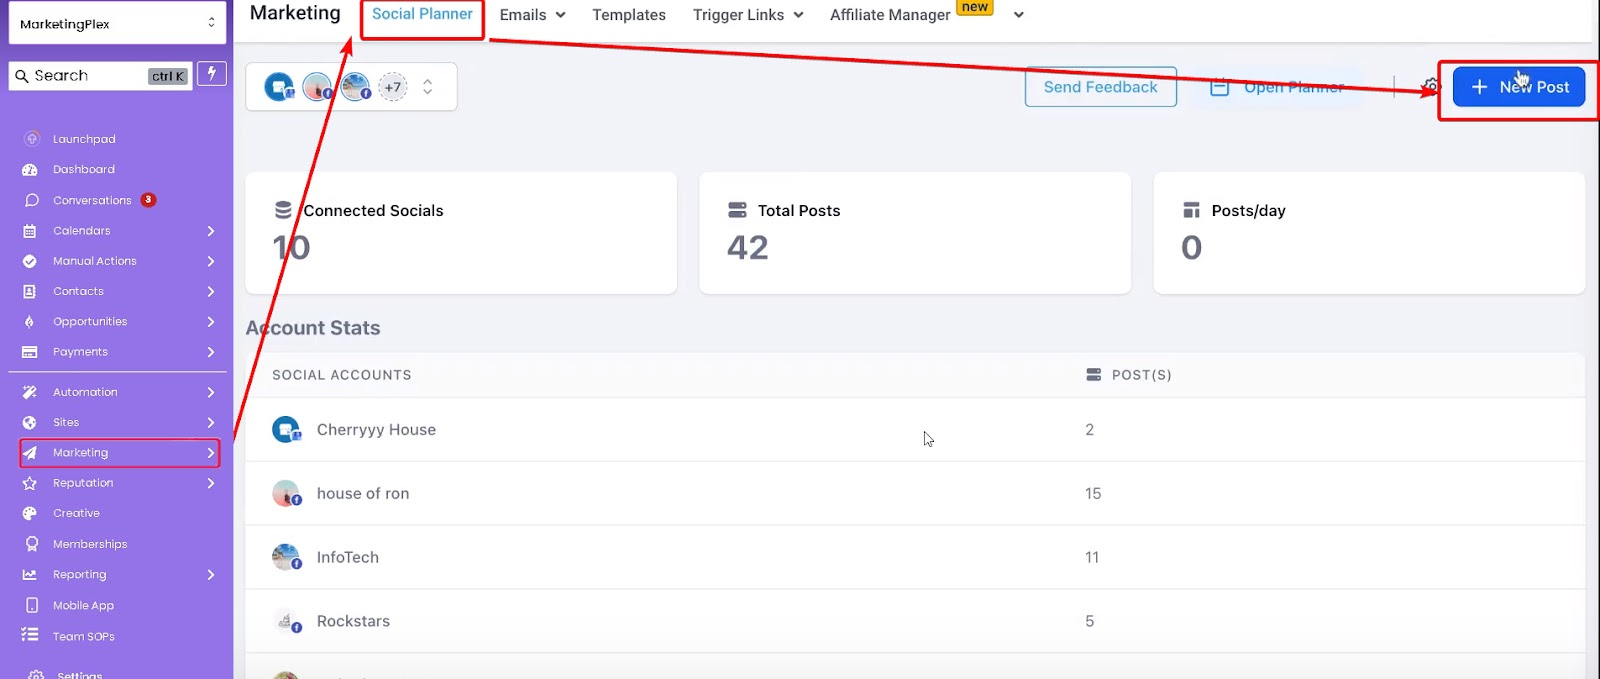Viewport: 1600px width, 679px height.
Task: Expand the Contacts submenu arrow
Action: tap(210, 291)
